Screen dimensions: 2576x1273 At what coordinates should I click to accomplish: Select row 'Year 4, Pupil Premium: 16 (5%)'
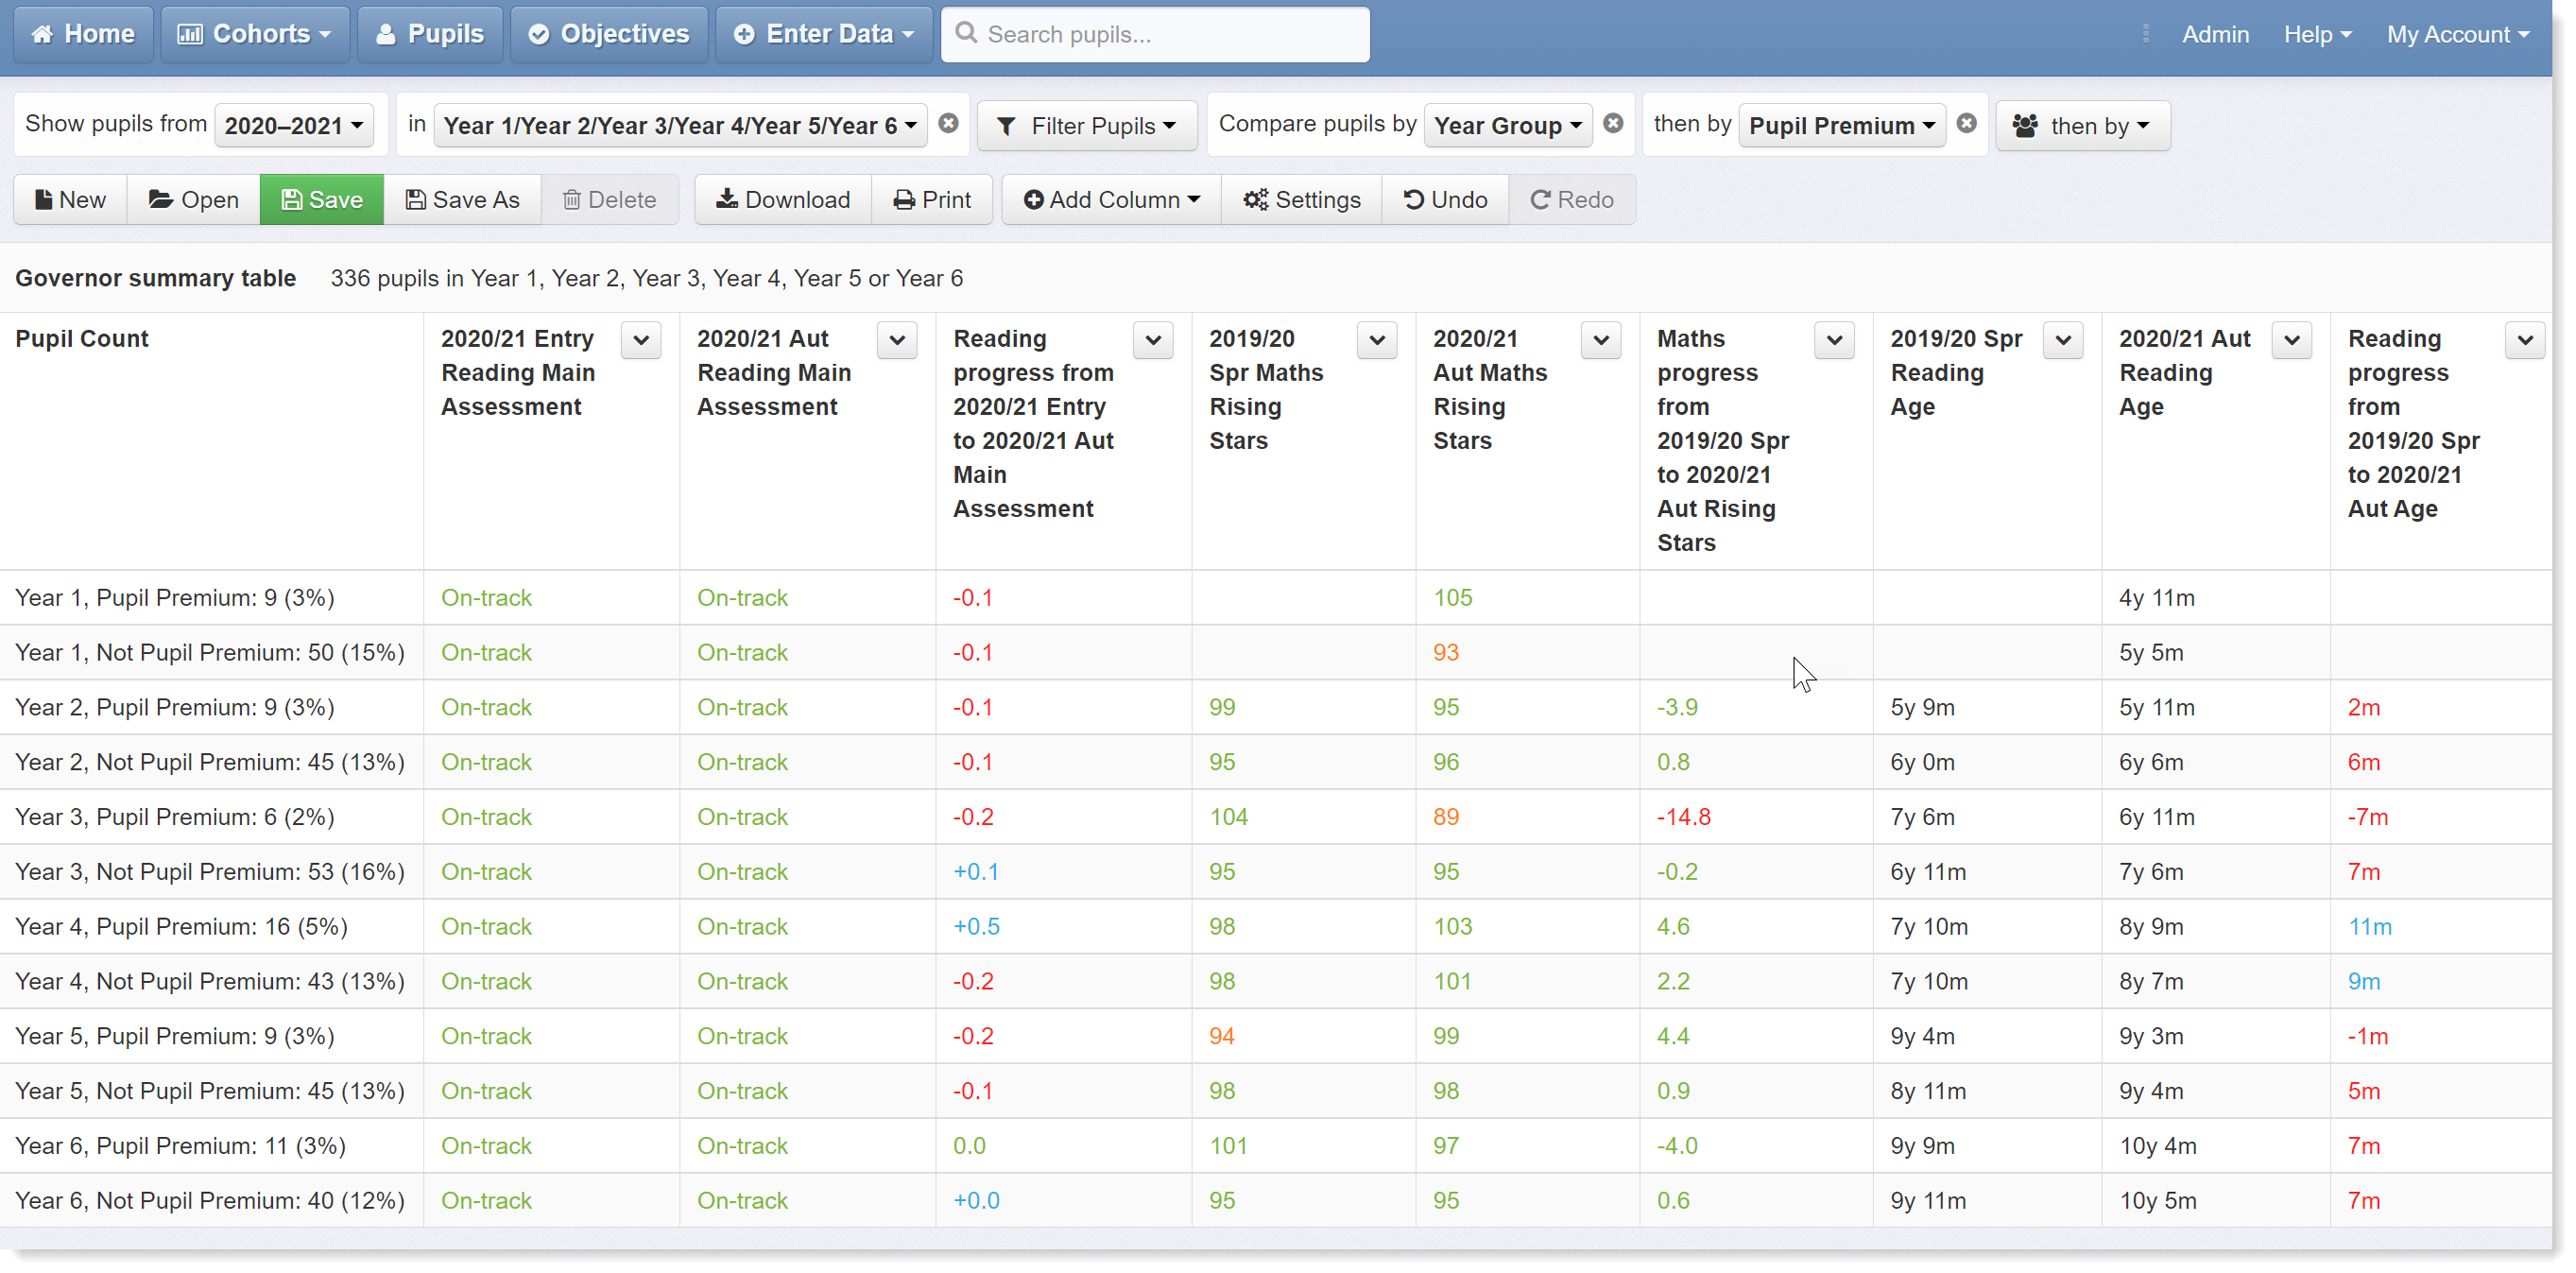1276,927
